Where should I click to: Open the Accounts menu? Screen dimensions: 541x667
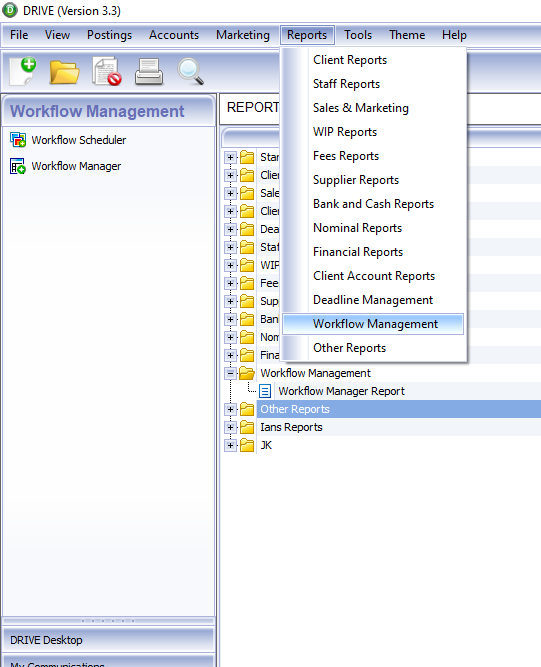click(x=174, y=35)
